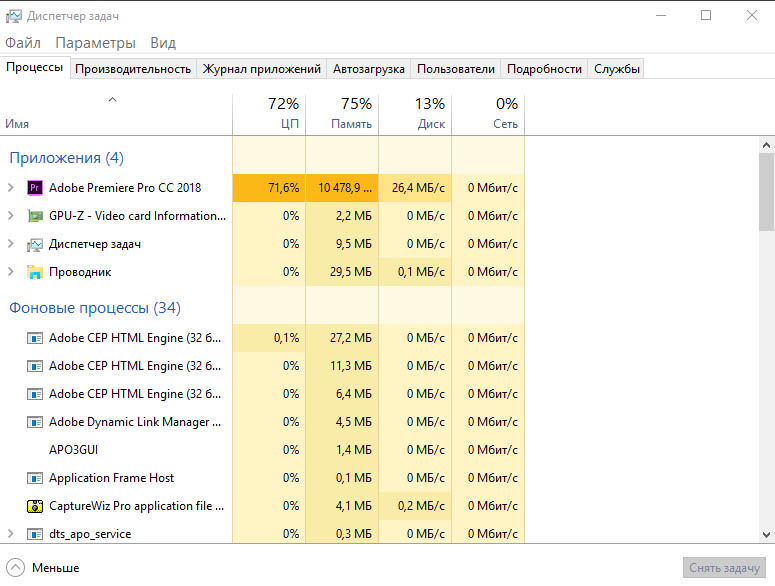Click the 27,2 МБ Adobe CEP HTML Engine icon

tap(35, 338)
